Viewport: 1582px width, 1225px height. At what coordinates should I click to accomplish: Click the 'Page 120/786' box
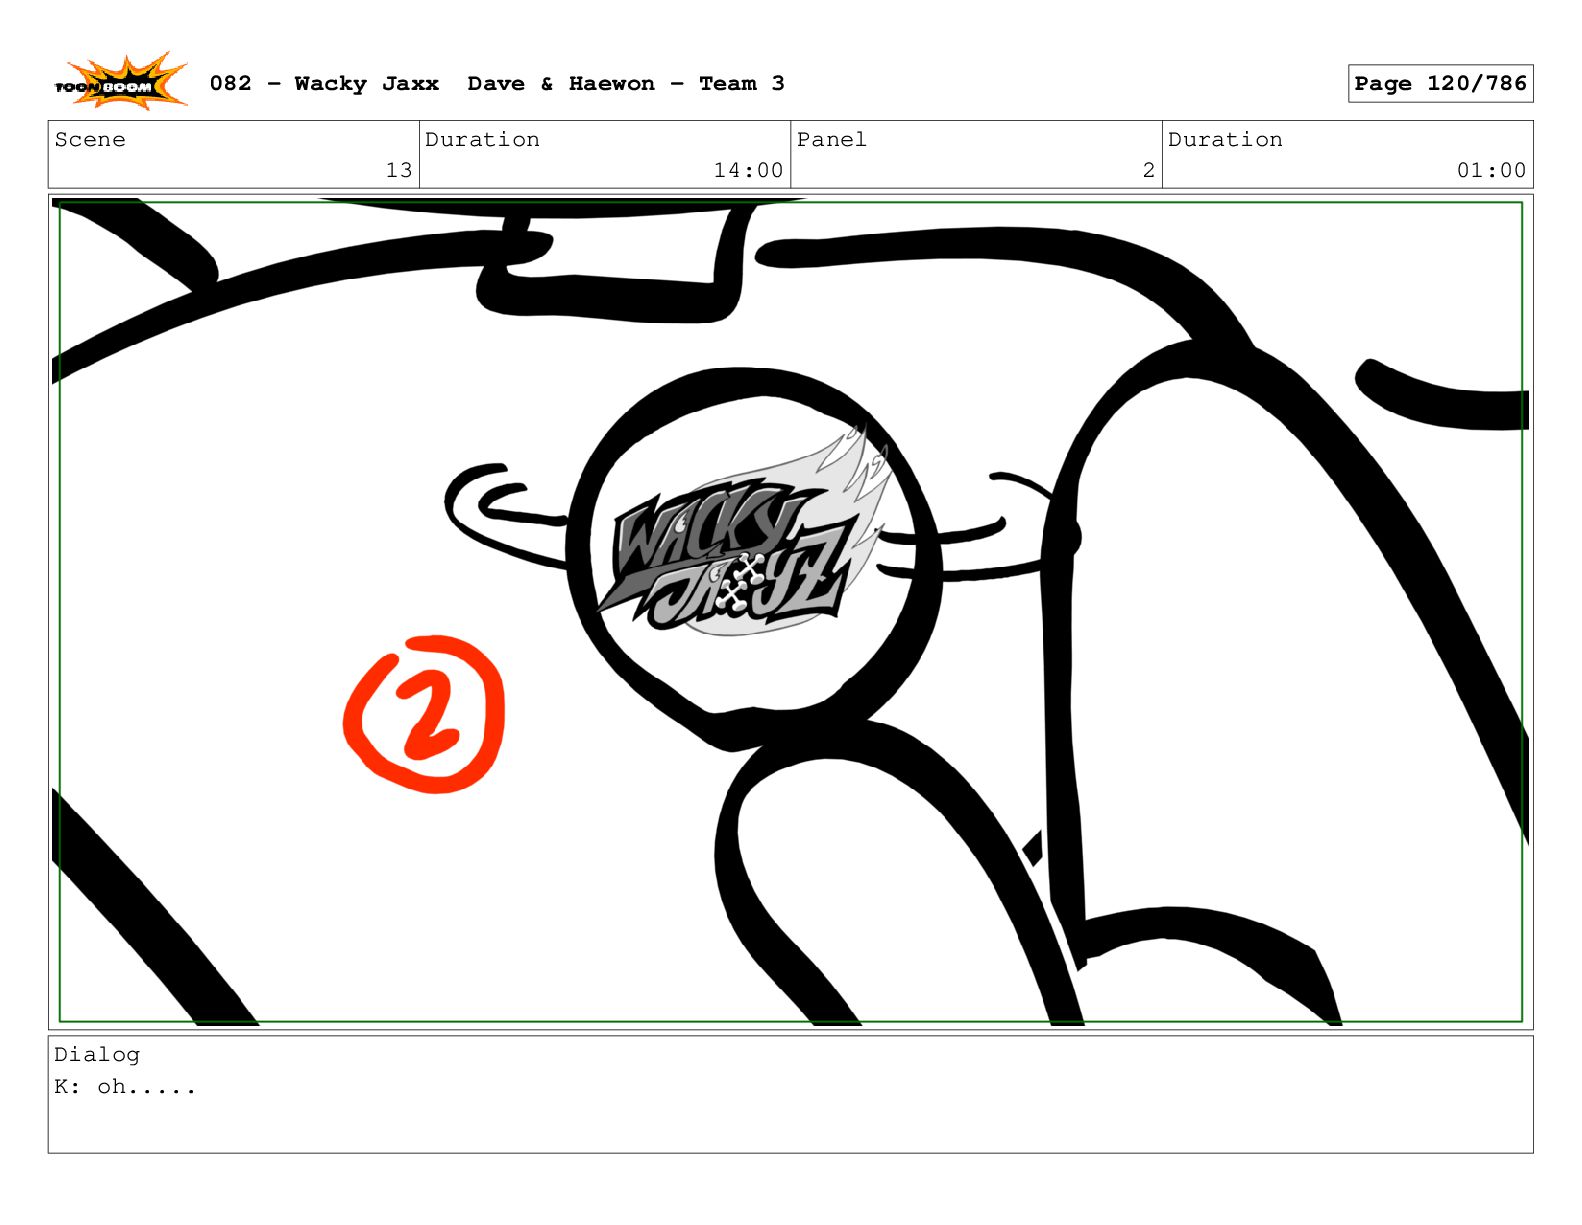1440,84
